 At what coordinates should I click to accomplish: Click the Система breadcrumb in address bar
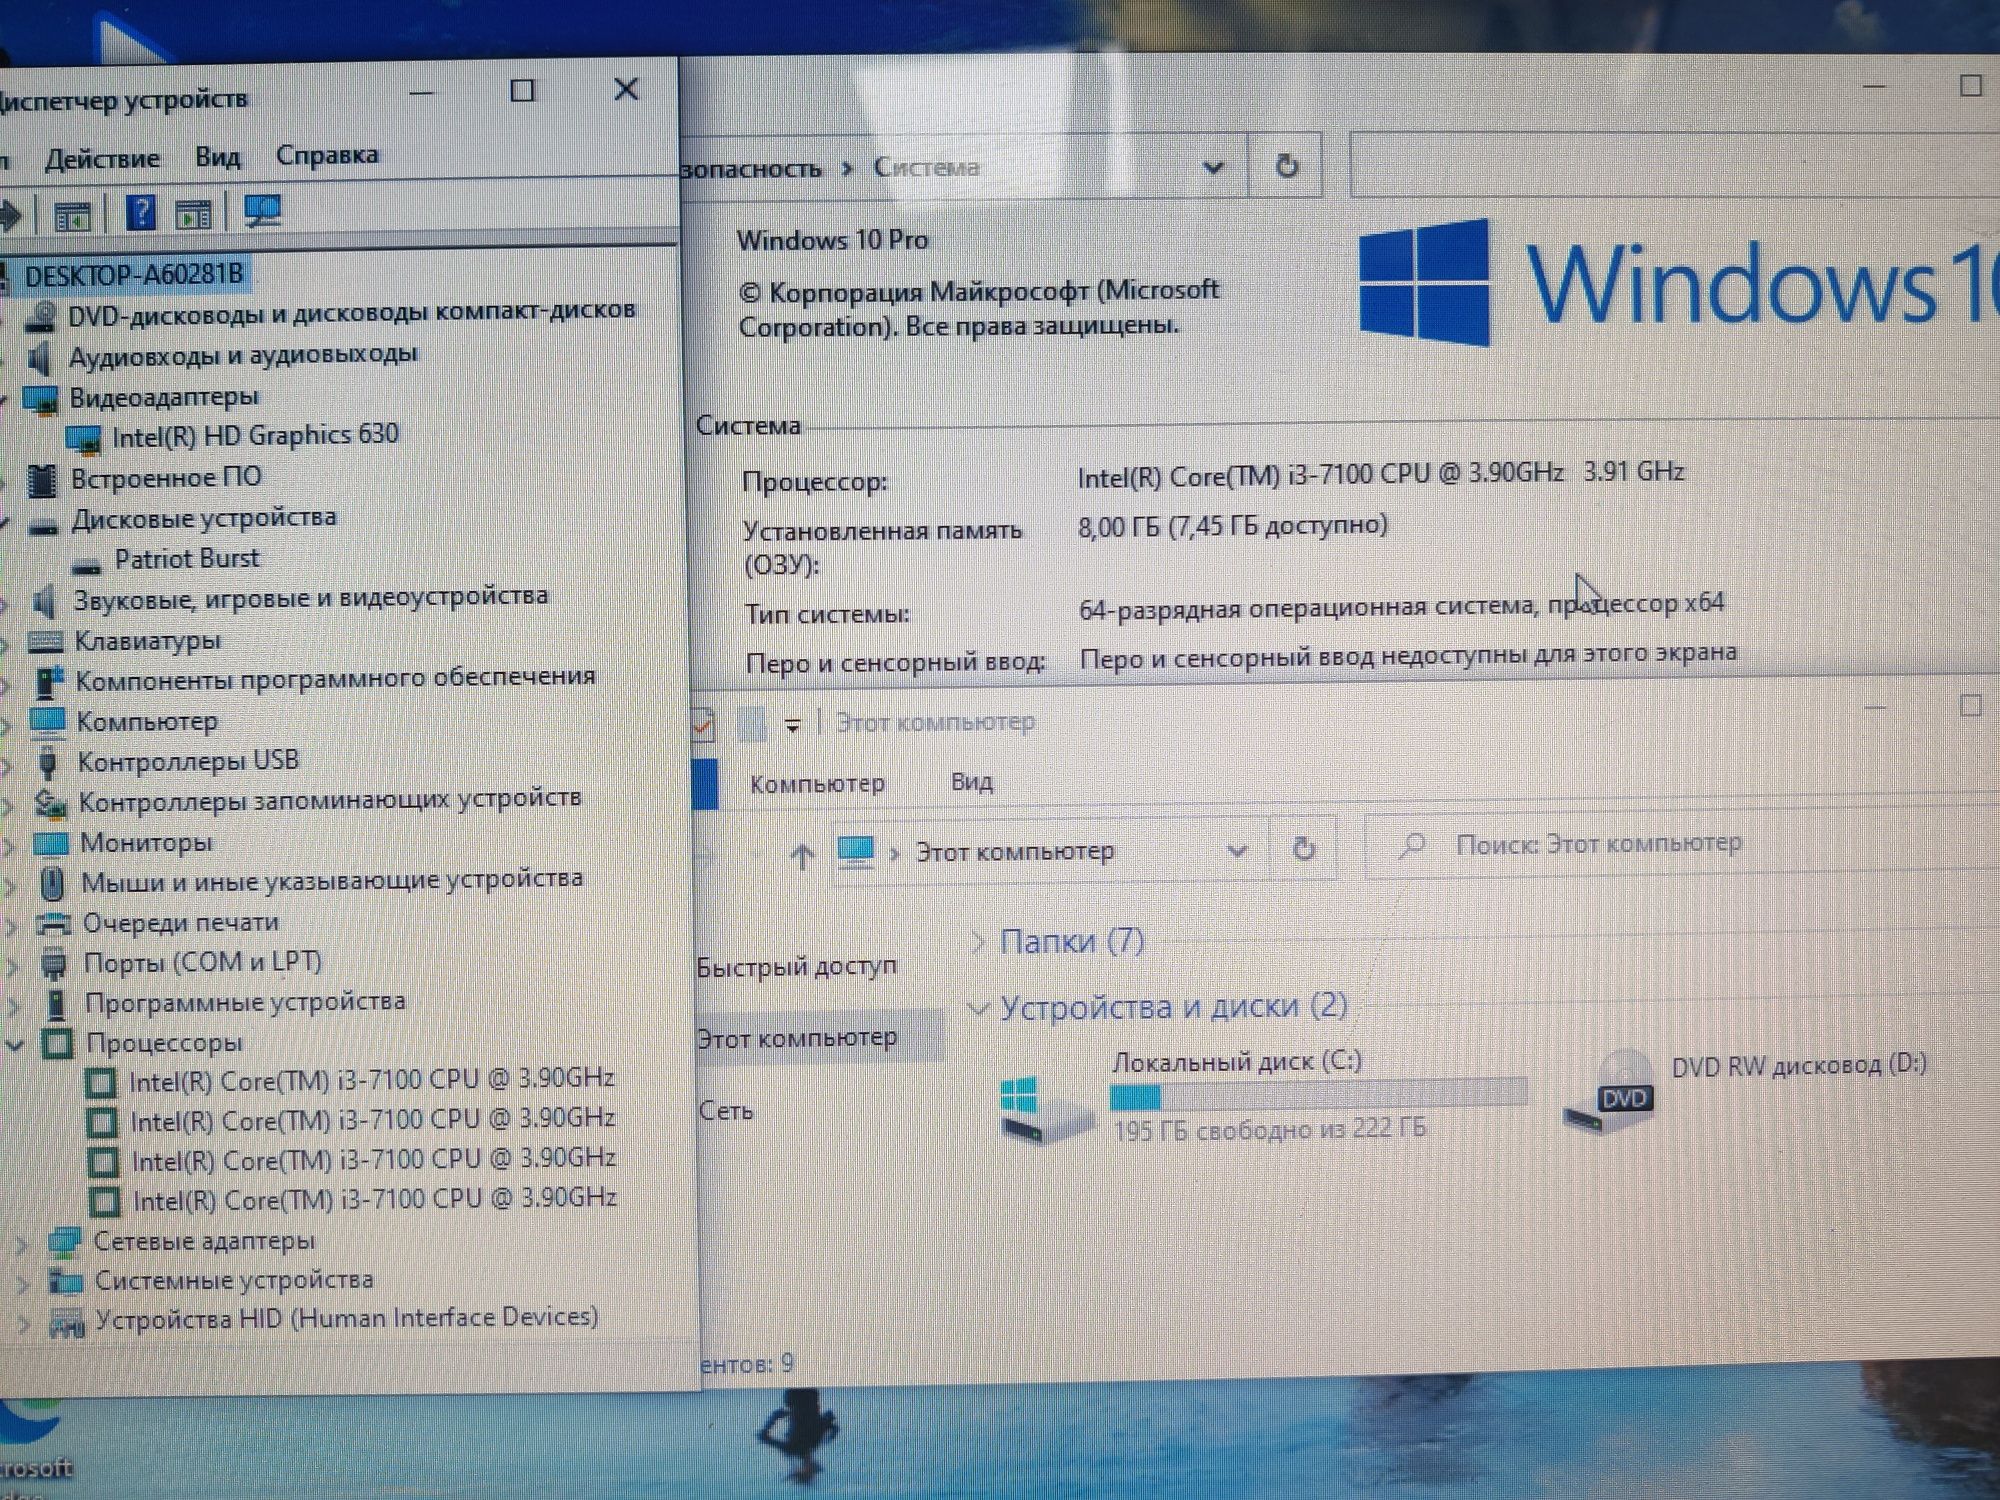click(x=926, y=167)
